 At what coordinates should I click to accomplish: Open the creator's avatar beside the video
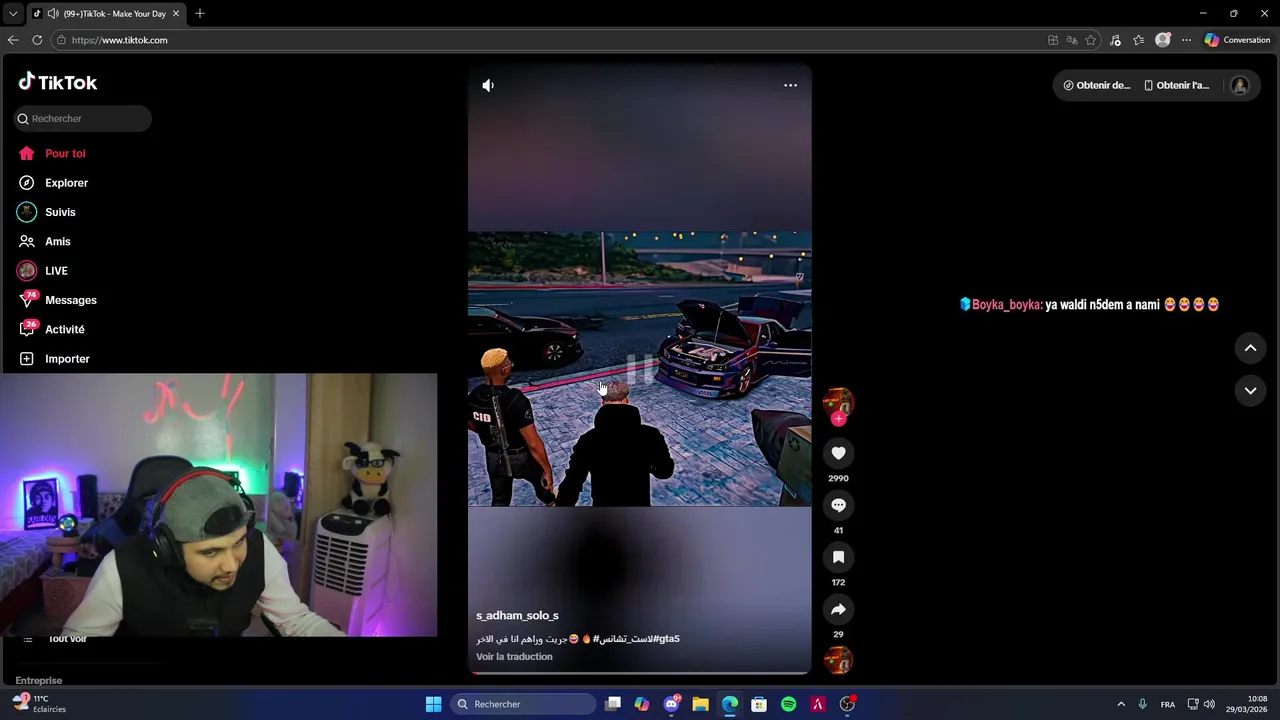(838, 402)
